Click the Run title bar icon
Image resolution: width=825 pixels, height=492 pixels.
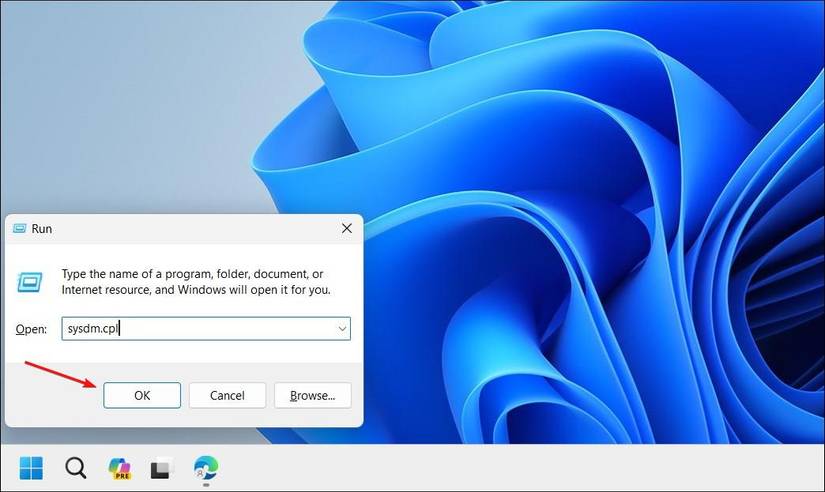(x=19, y=228)
